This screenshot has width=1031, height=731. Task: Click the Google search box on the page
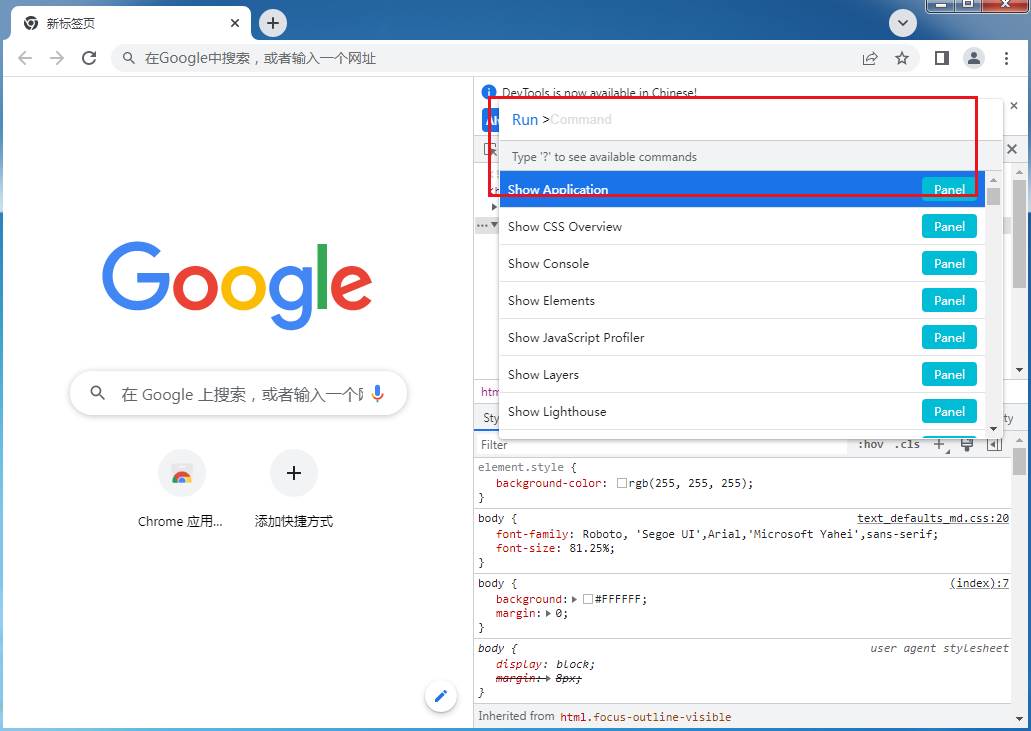pos(238,394)
